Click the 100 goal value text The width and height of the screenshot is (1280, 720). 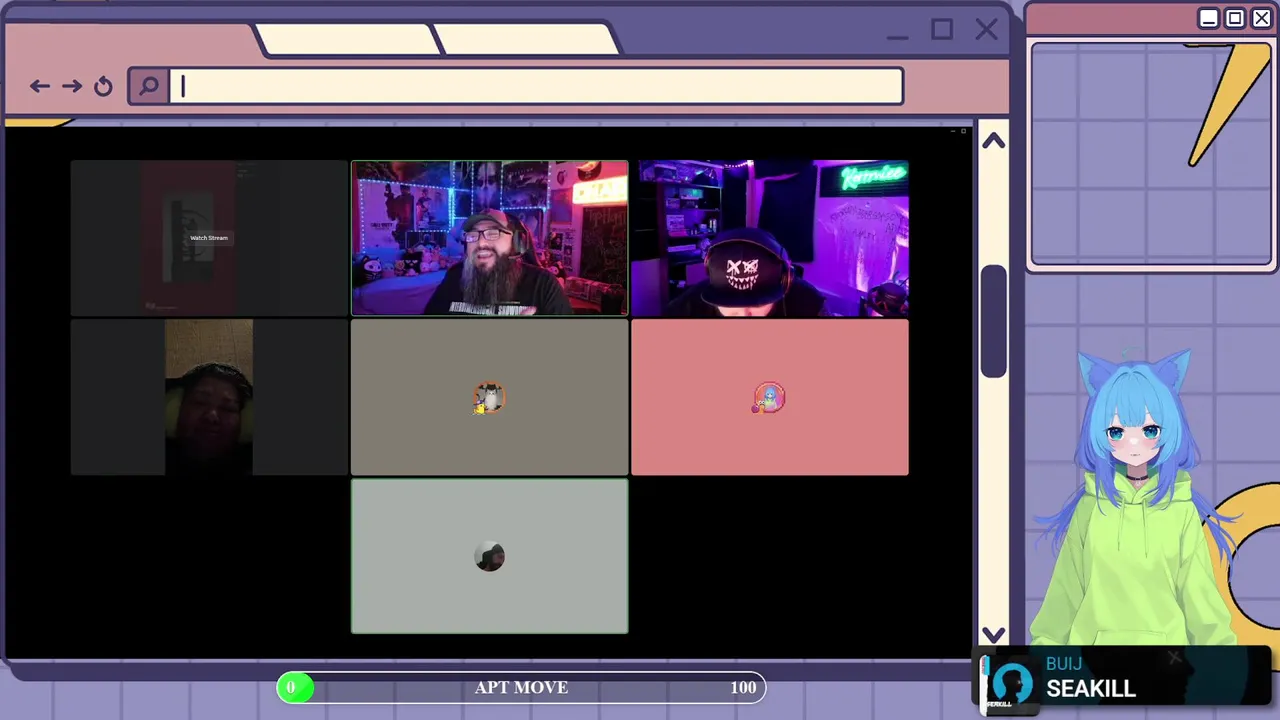click(x=743, y=687)
